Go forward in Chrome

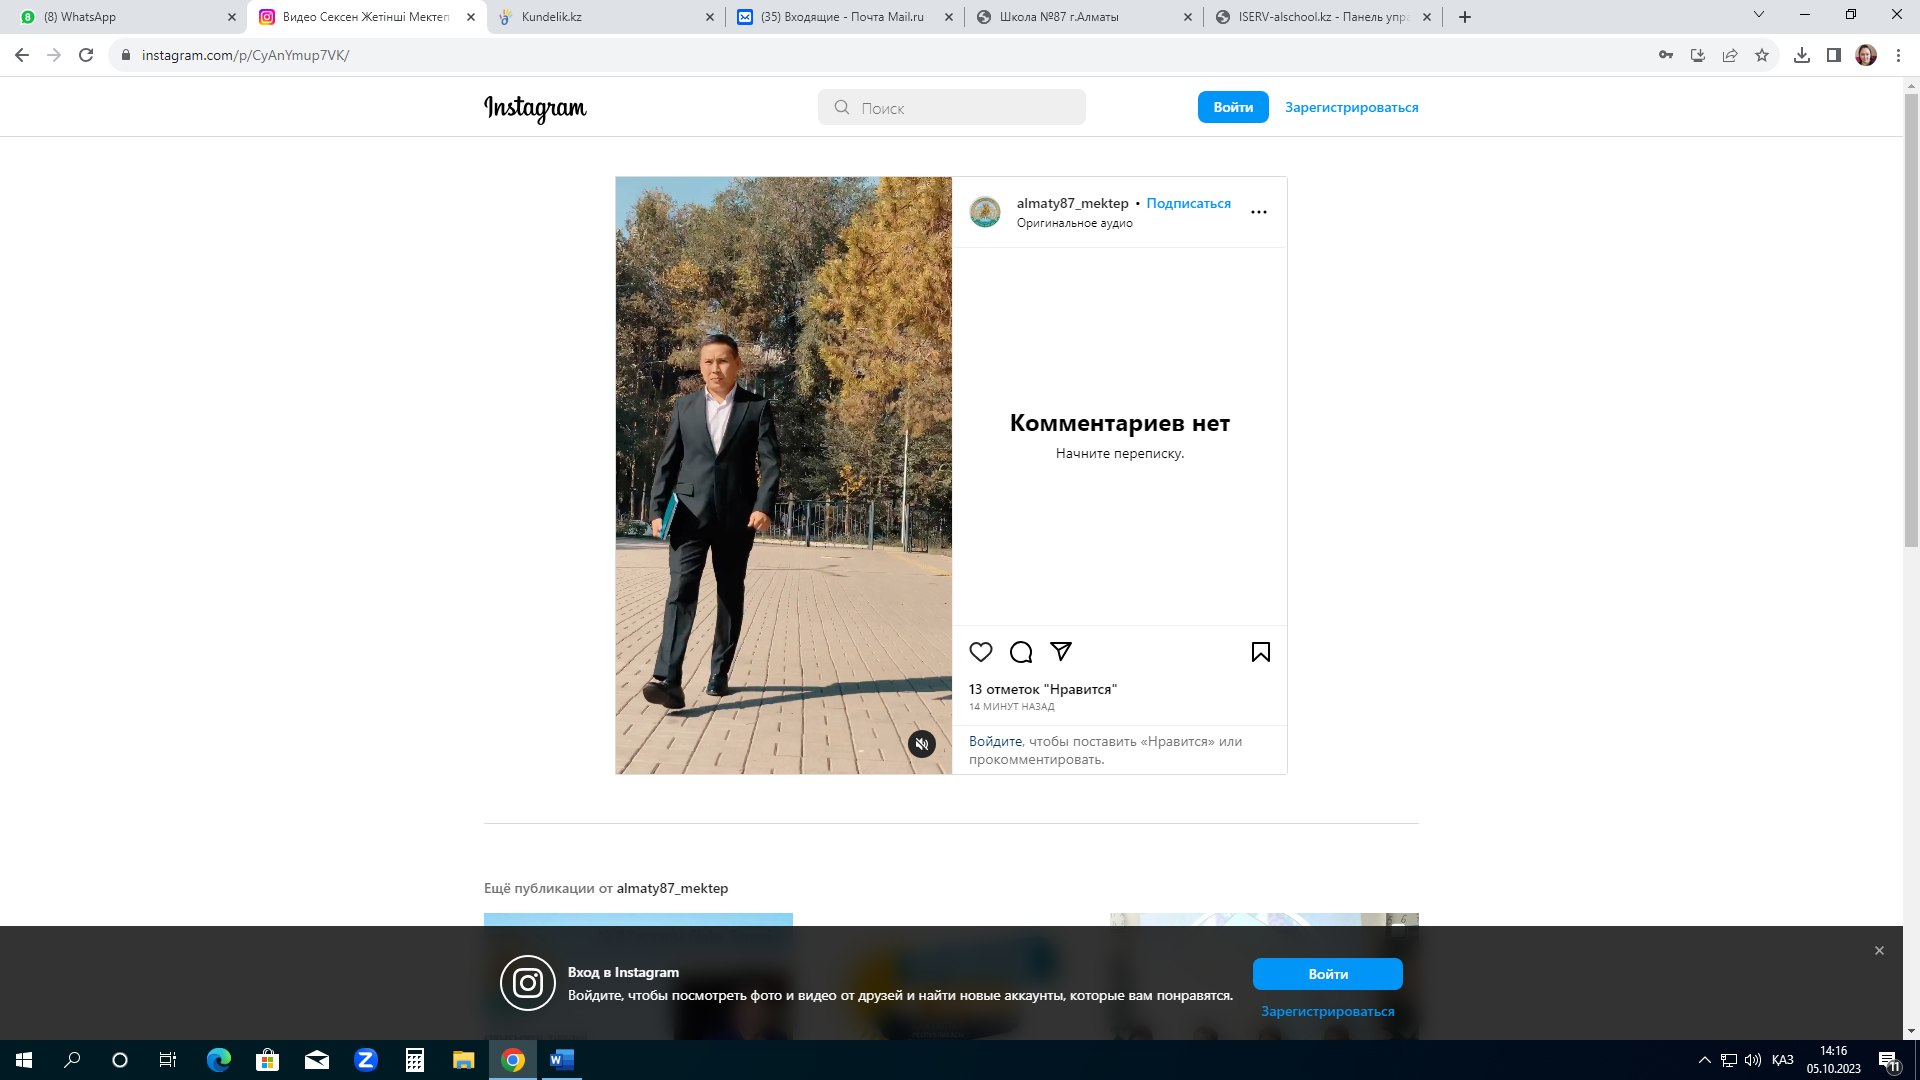click(54, 55)
